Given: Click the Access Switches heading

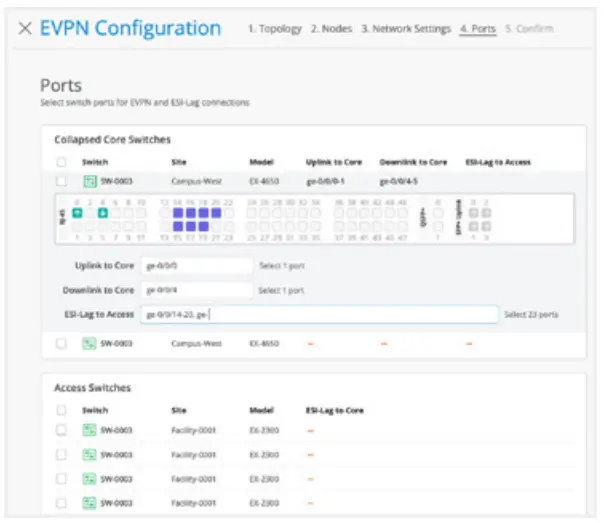Looking at the screenshot, I should click(x=92, y=387).
